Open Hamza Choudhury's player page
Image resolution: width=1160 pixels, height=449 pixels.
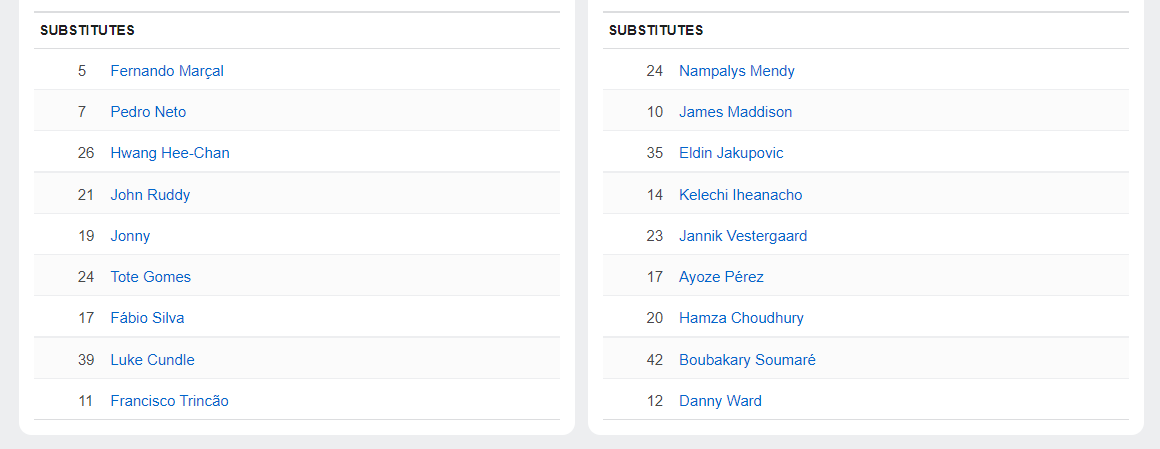[741, 318]
